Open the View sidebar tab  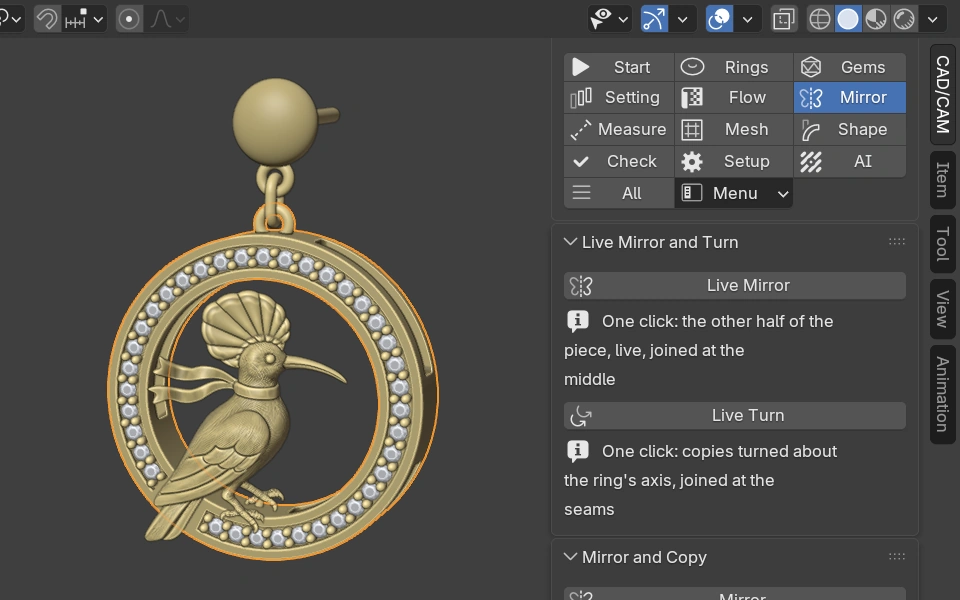pyautogui.click(x=943, y=309)
